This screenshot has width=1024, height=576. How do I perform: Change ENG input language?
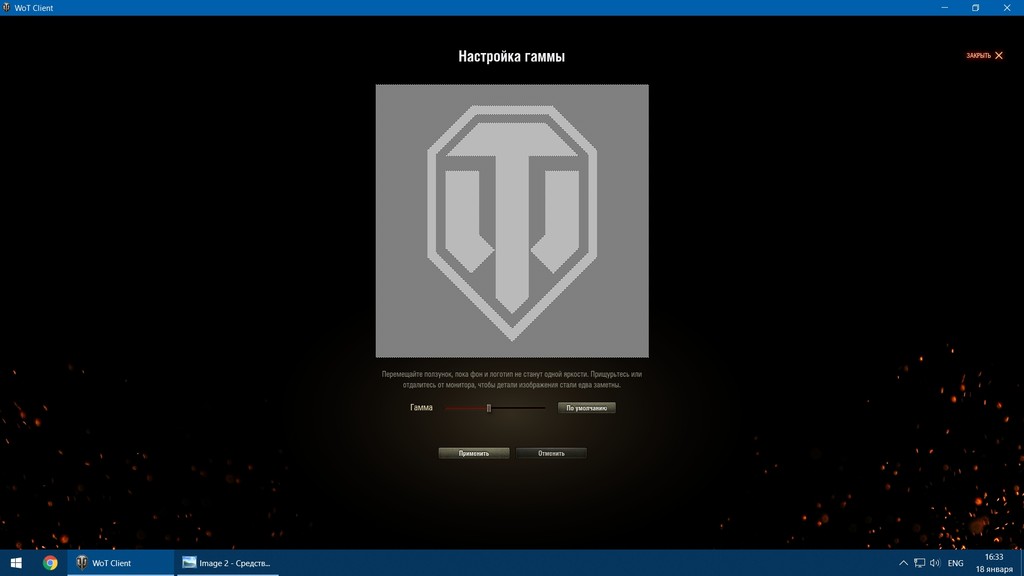[955, 563]
